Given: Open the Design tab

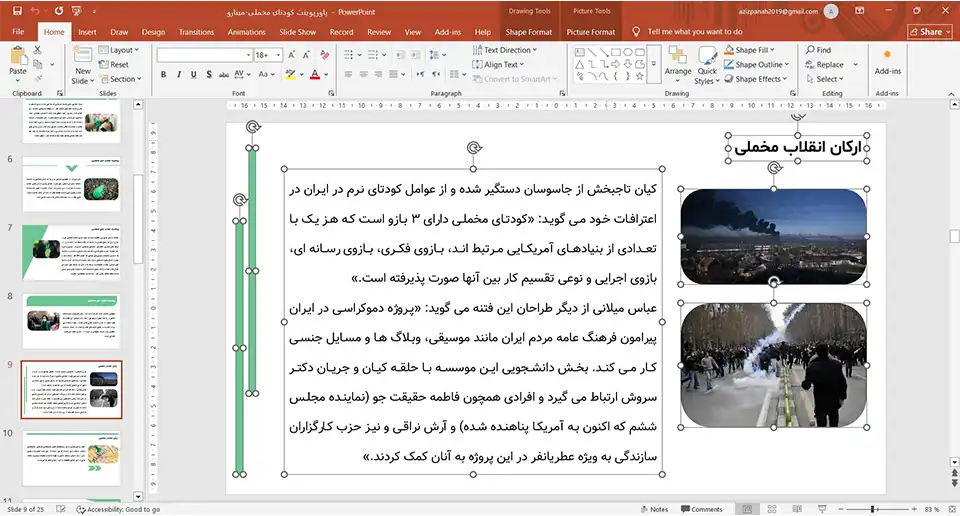Looking at the screenshot, I should tap(153, 32).
